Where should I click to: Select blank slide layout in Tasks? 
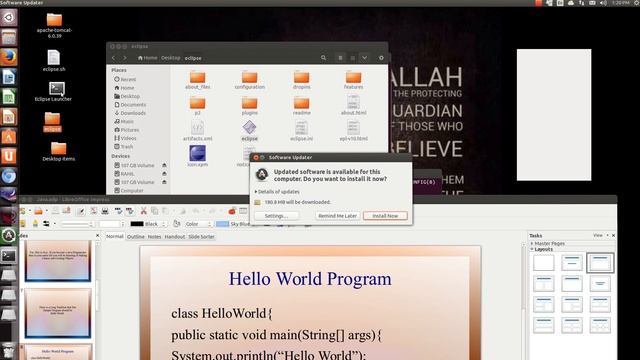tap(544, 262)
